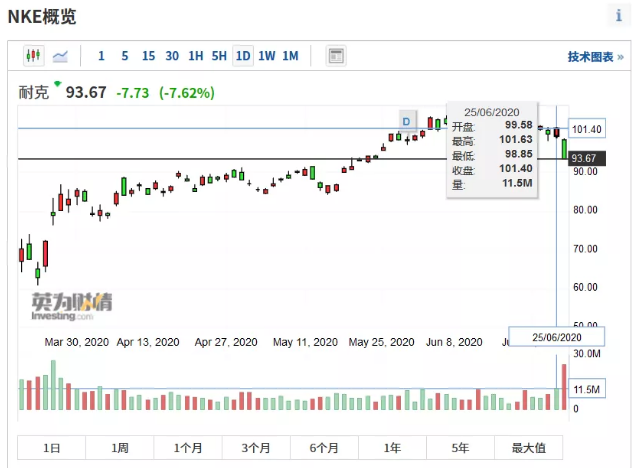This screenshot has width=632, height=468.
Task: Click the current price 93.67 text
Action: (x=86, y=92)
